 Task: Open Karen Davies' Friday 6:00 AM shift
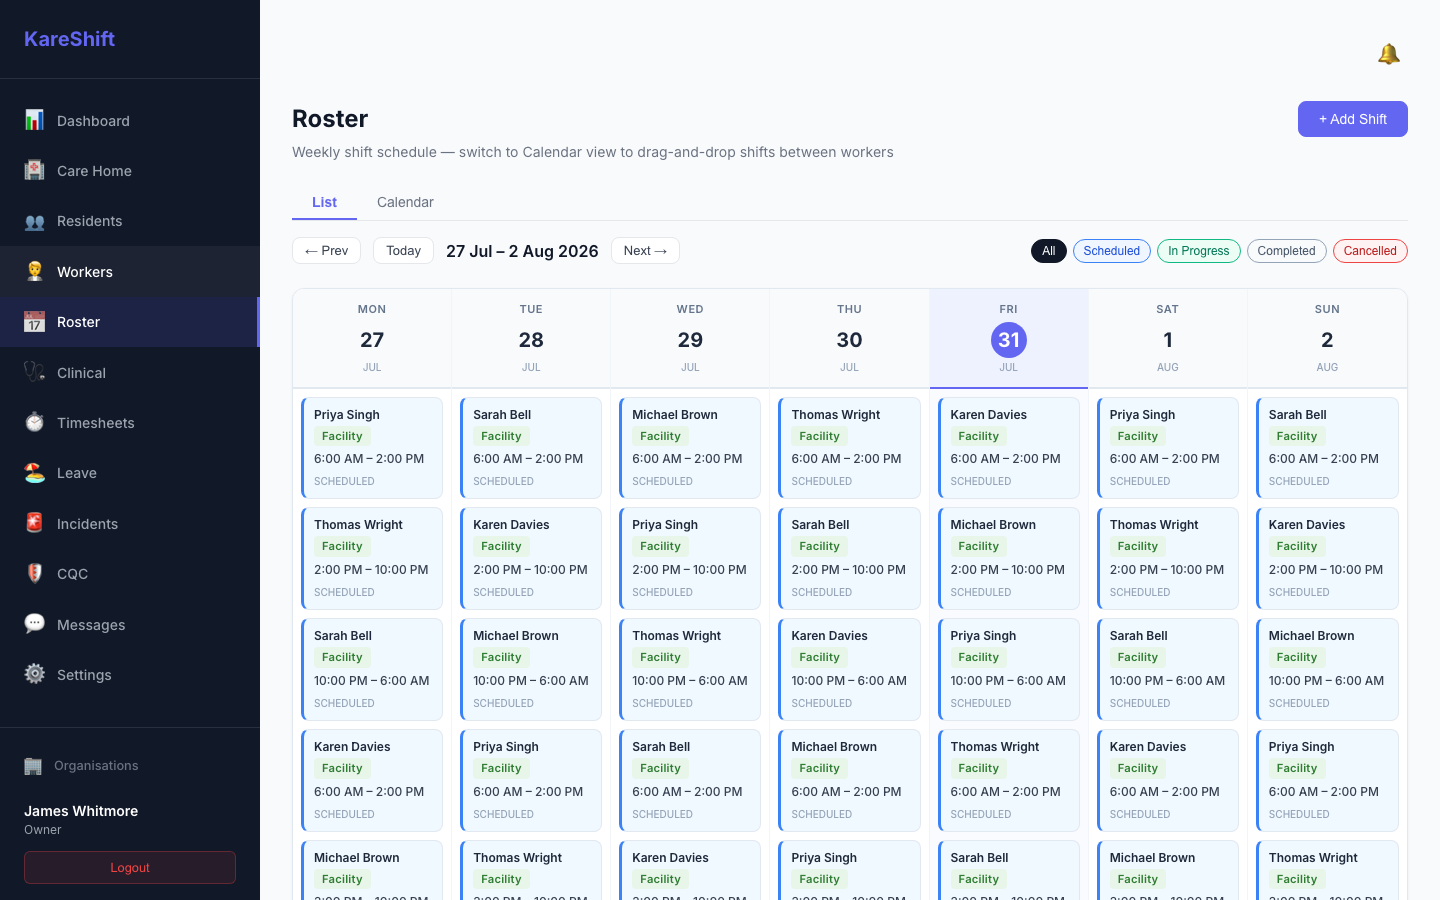pos(1008,448)
